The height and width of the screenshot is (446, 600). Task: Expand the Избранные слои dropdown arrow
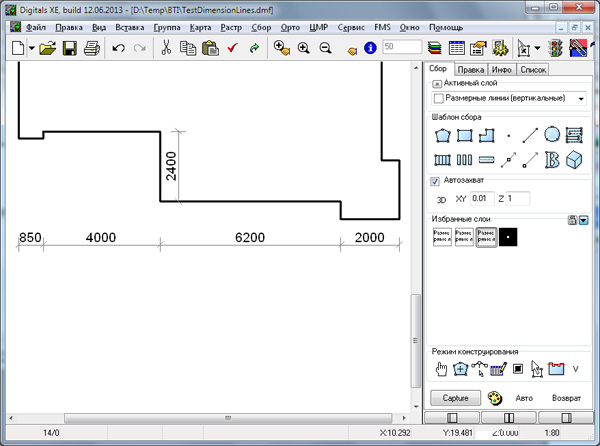583,220
